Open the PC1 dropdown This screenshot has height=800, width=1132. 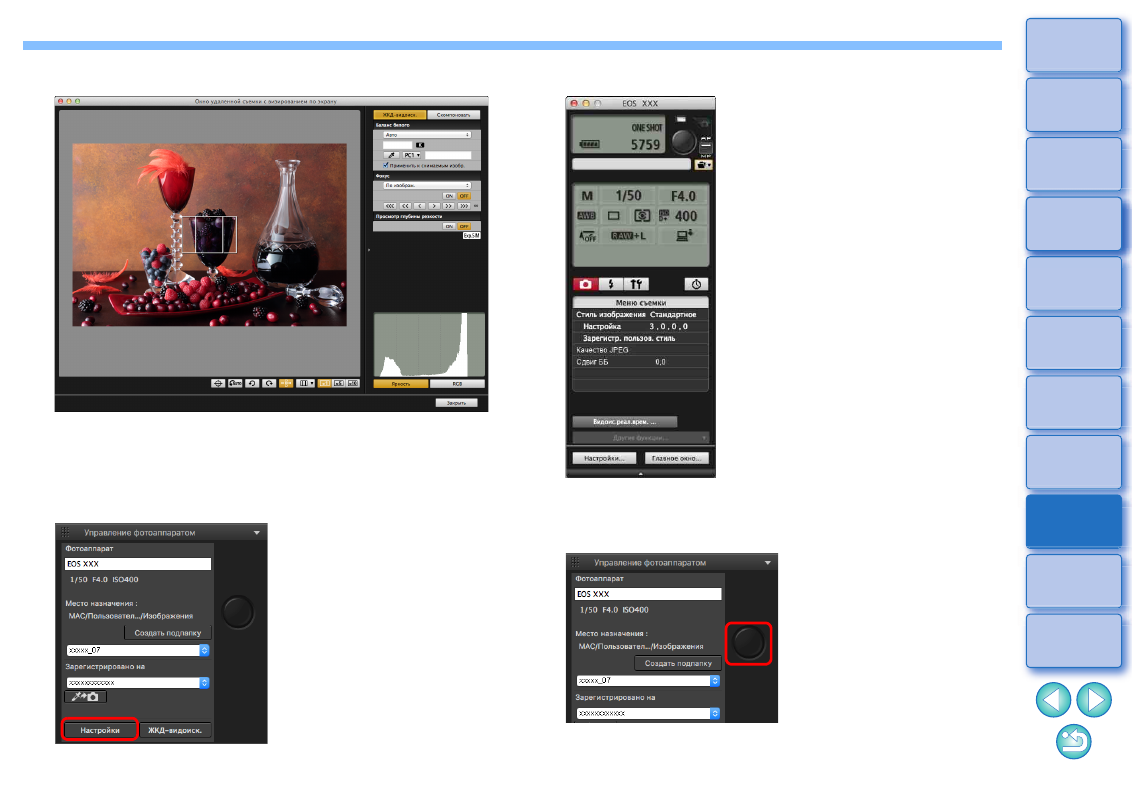(x=412, y=155)
